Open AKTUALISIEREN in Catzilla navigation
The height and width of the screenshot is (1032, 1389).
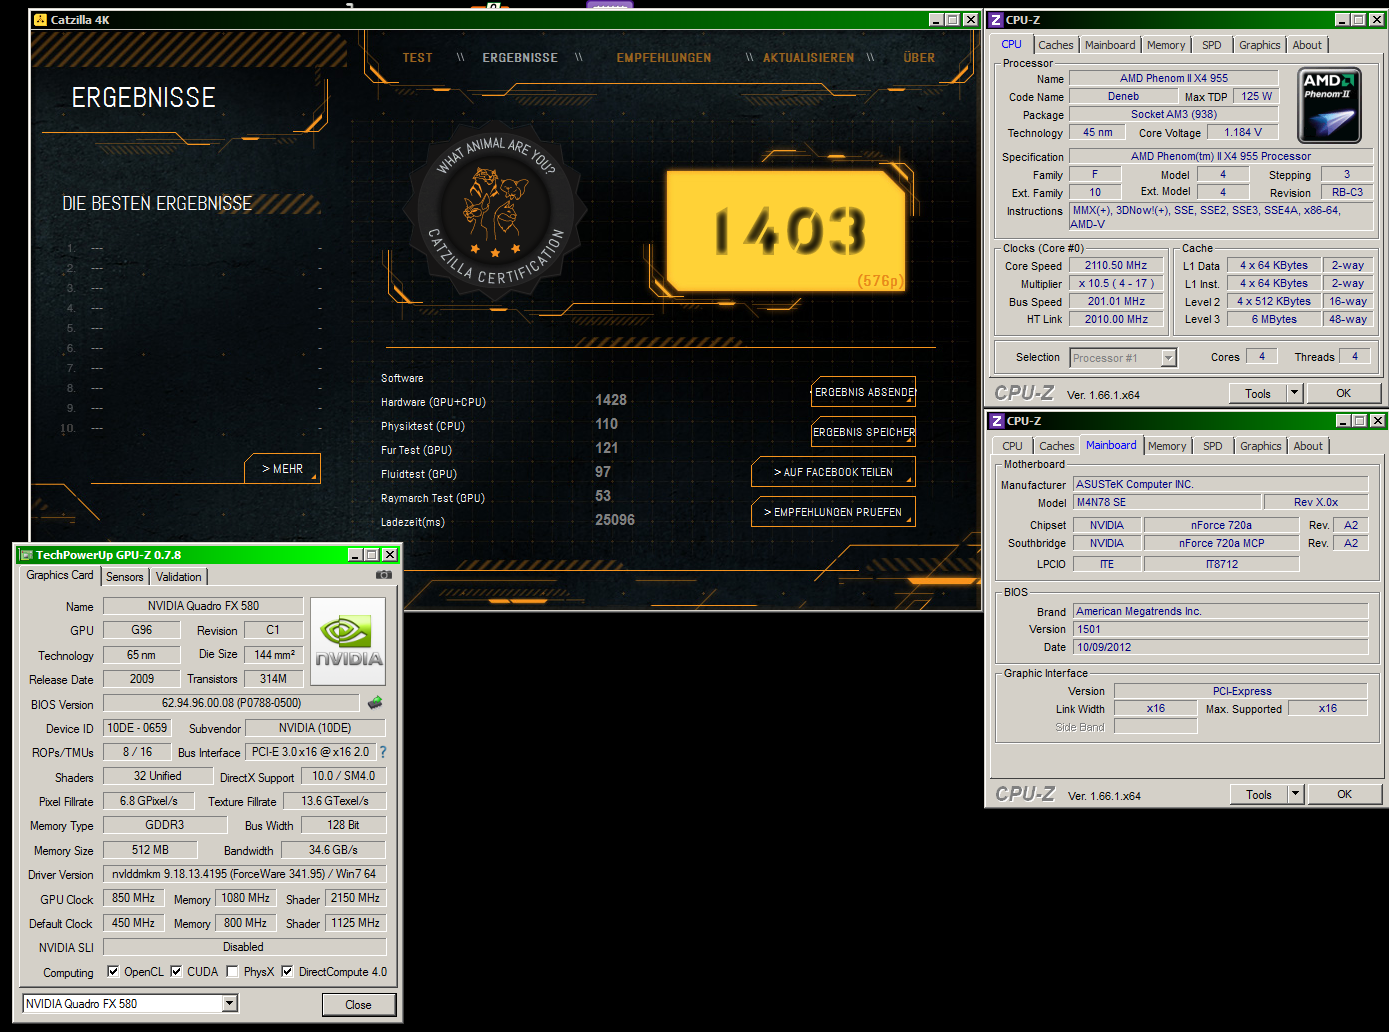[808, 58]
